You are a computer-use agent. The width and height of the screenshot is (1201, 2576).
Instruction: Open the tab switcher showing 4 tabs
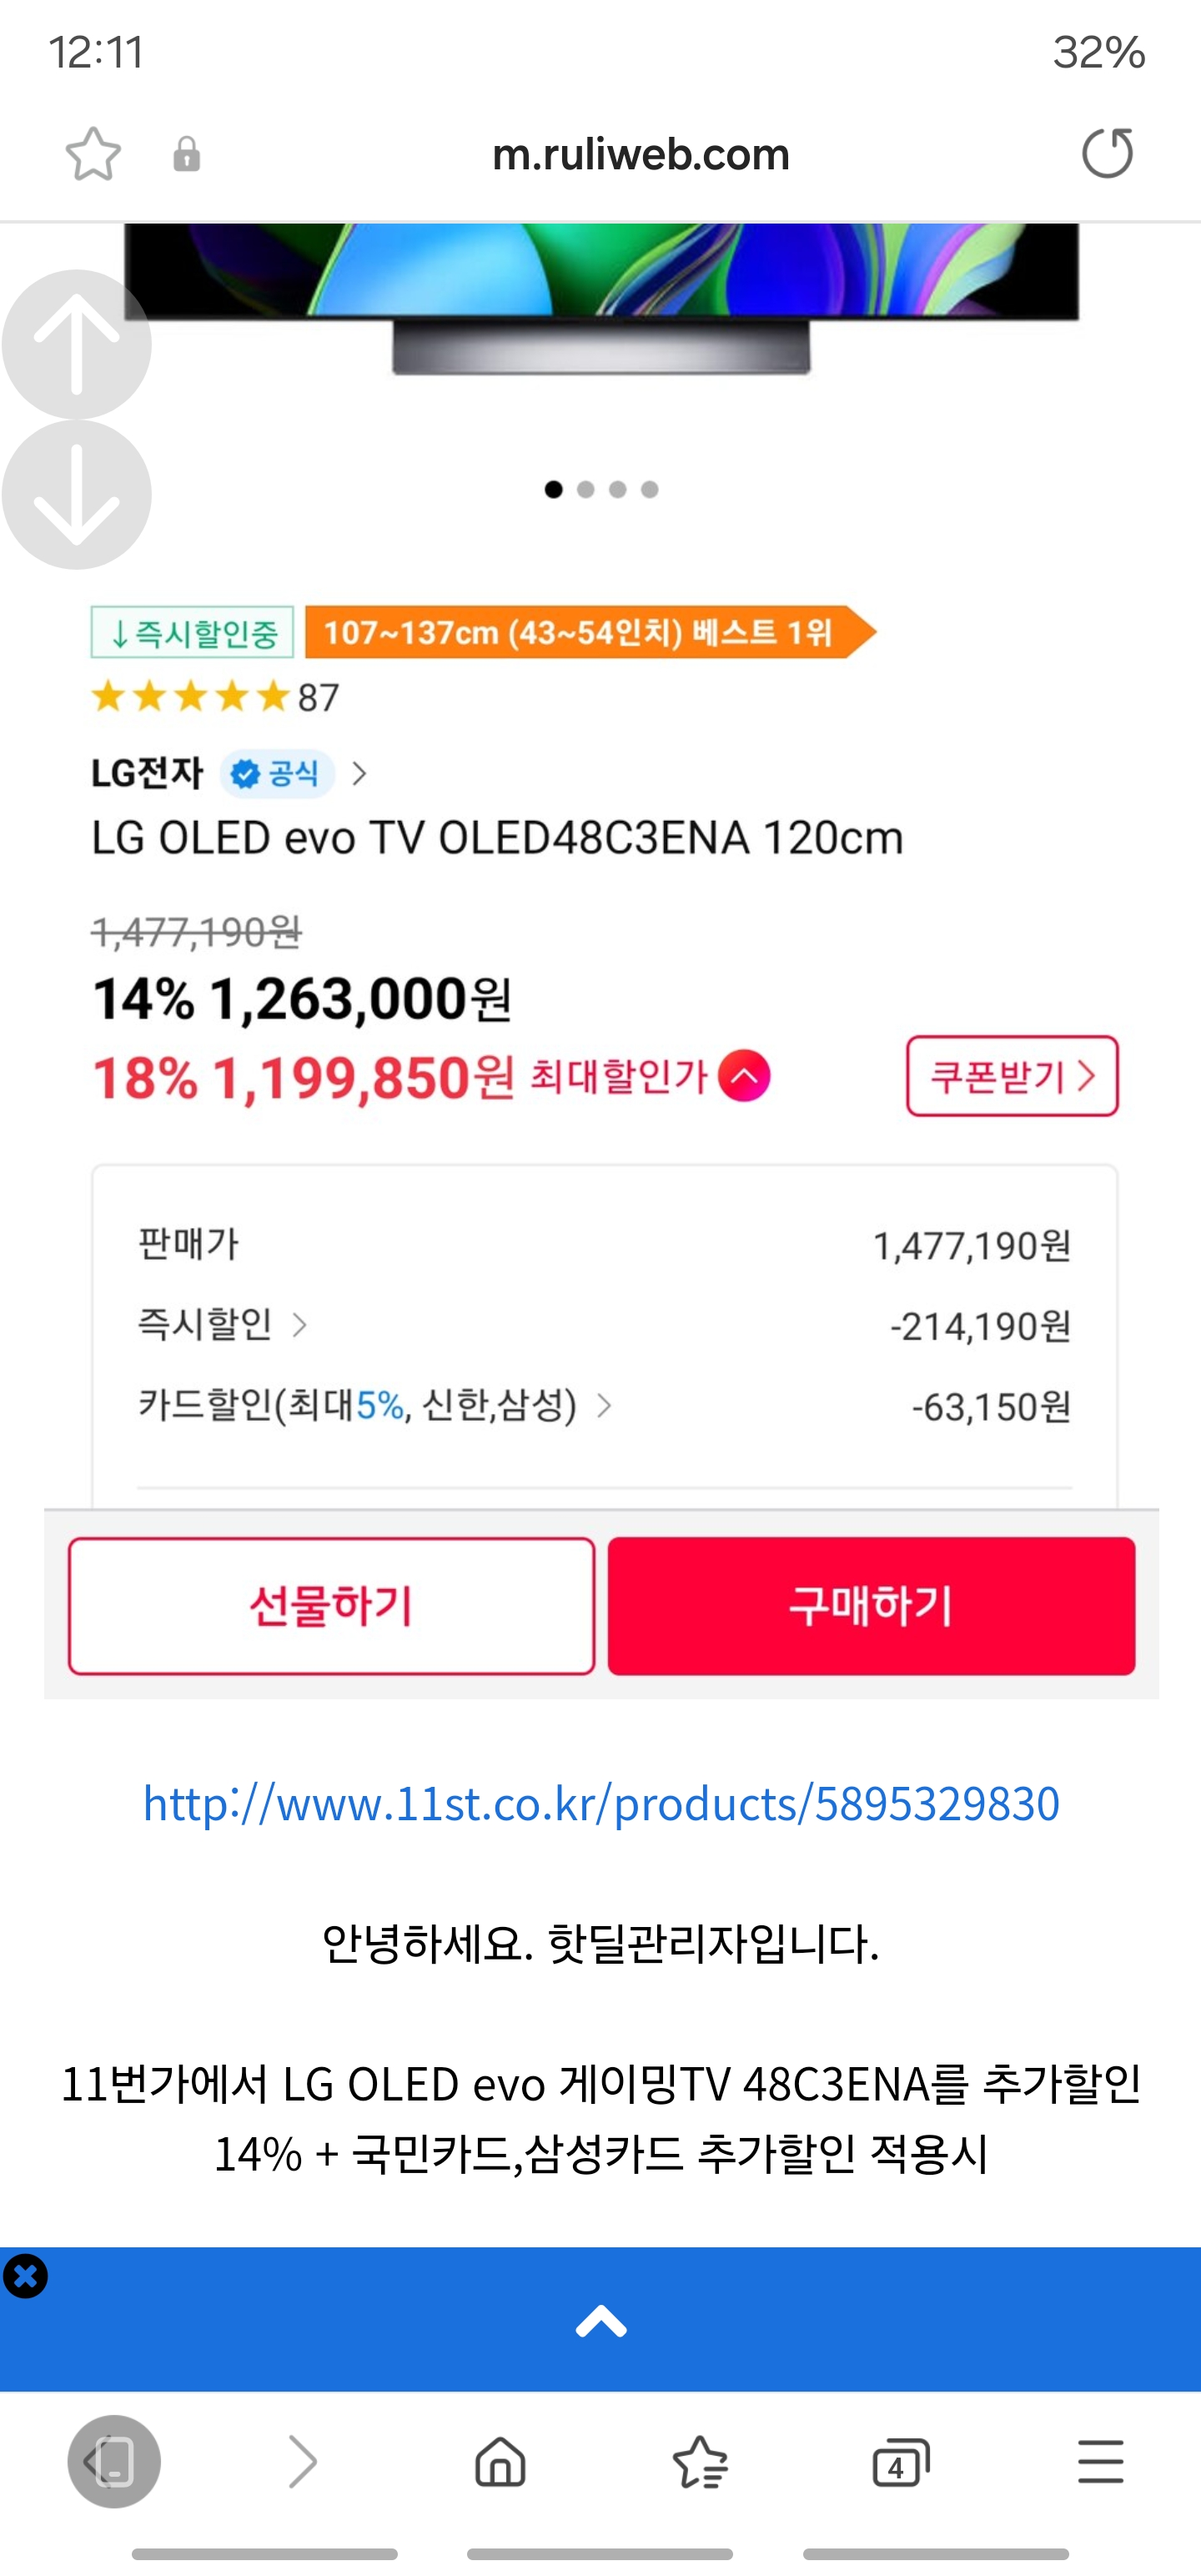(900, 2461)
